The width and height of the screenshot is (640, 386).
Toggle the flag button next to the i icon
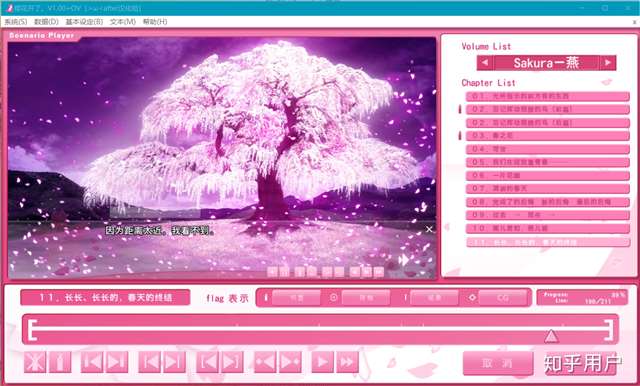coord(296,298)
